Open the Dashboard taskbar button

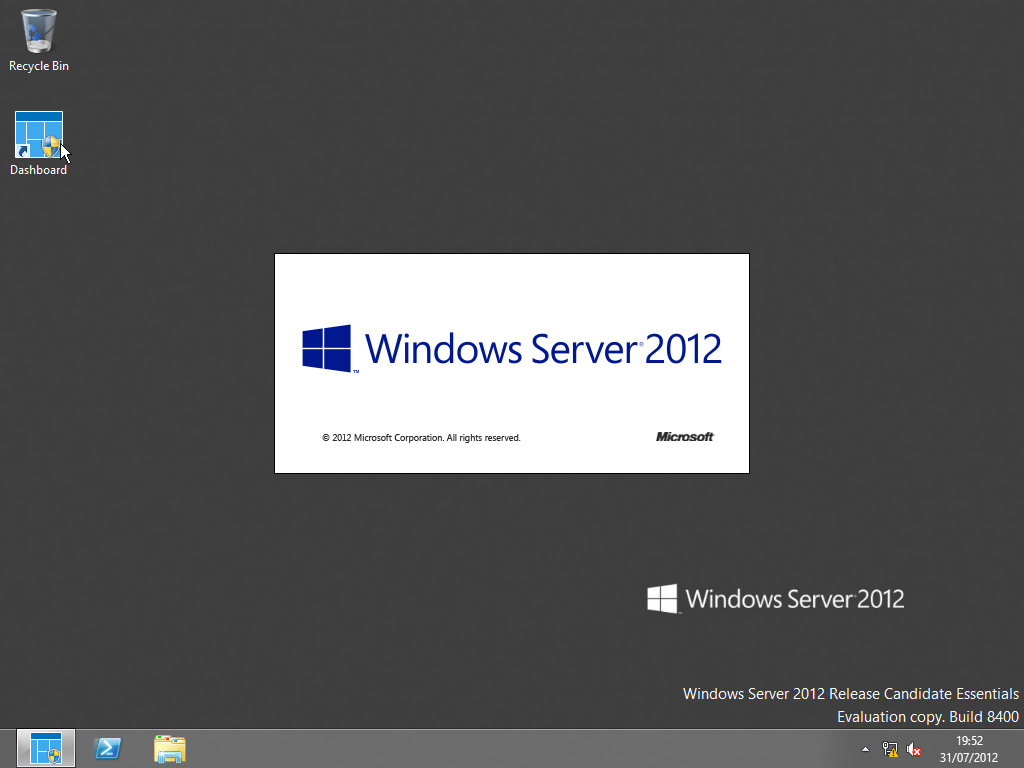(46, 748)
